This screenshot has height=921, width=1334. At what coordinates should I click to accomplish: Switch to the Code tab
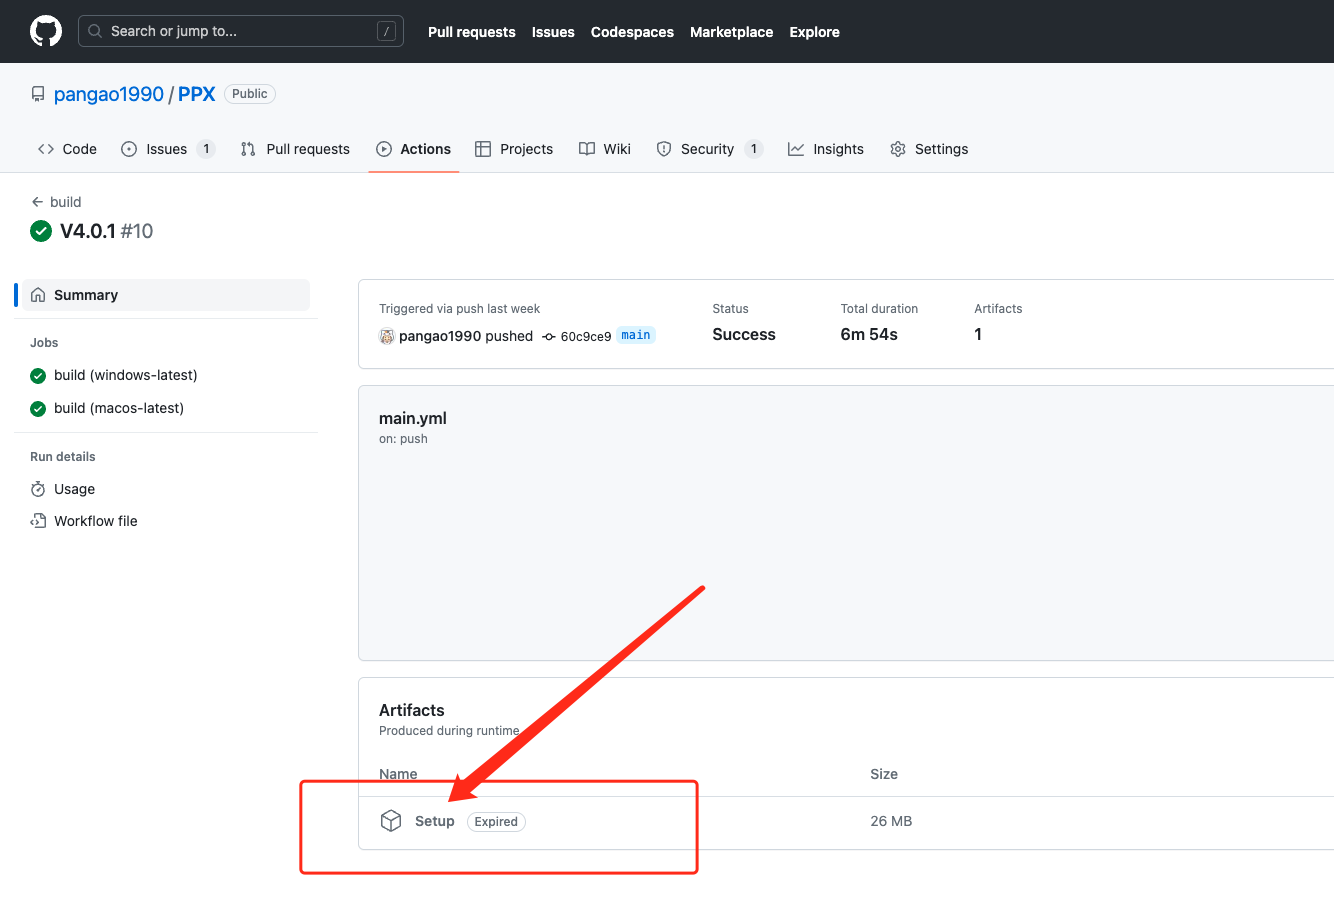click(67, 149)
